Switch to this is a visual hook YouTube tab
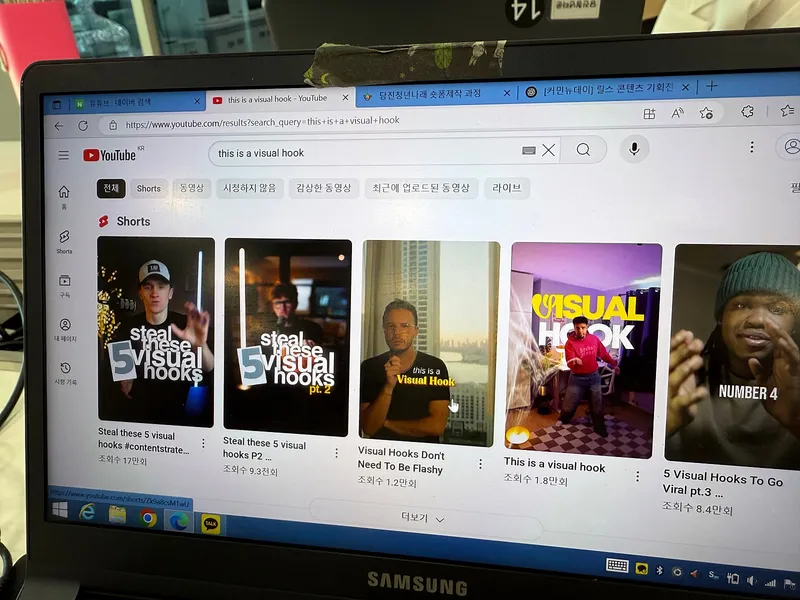The width and height of the screenshot is (800, 600). click(277, 99)
